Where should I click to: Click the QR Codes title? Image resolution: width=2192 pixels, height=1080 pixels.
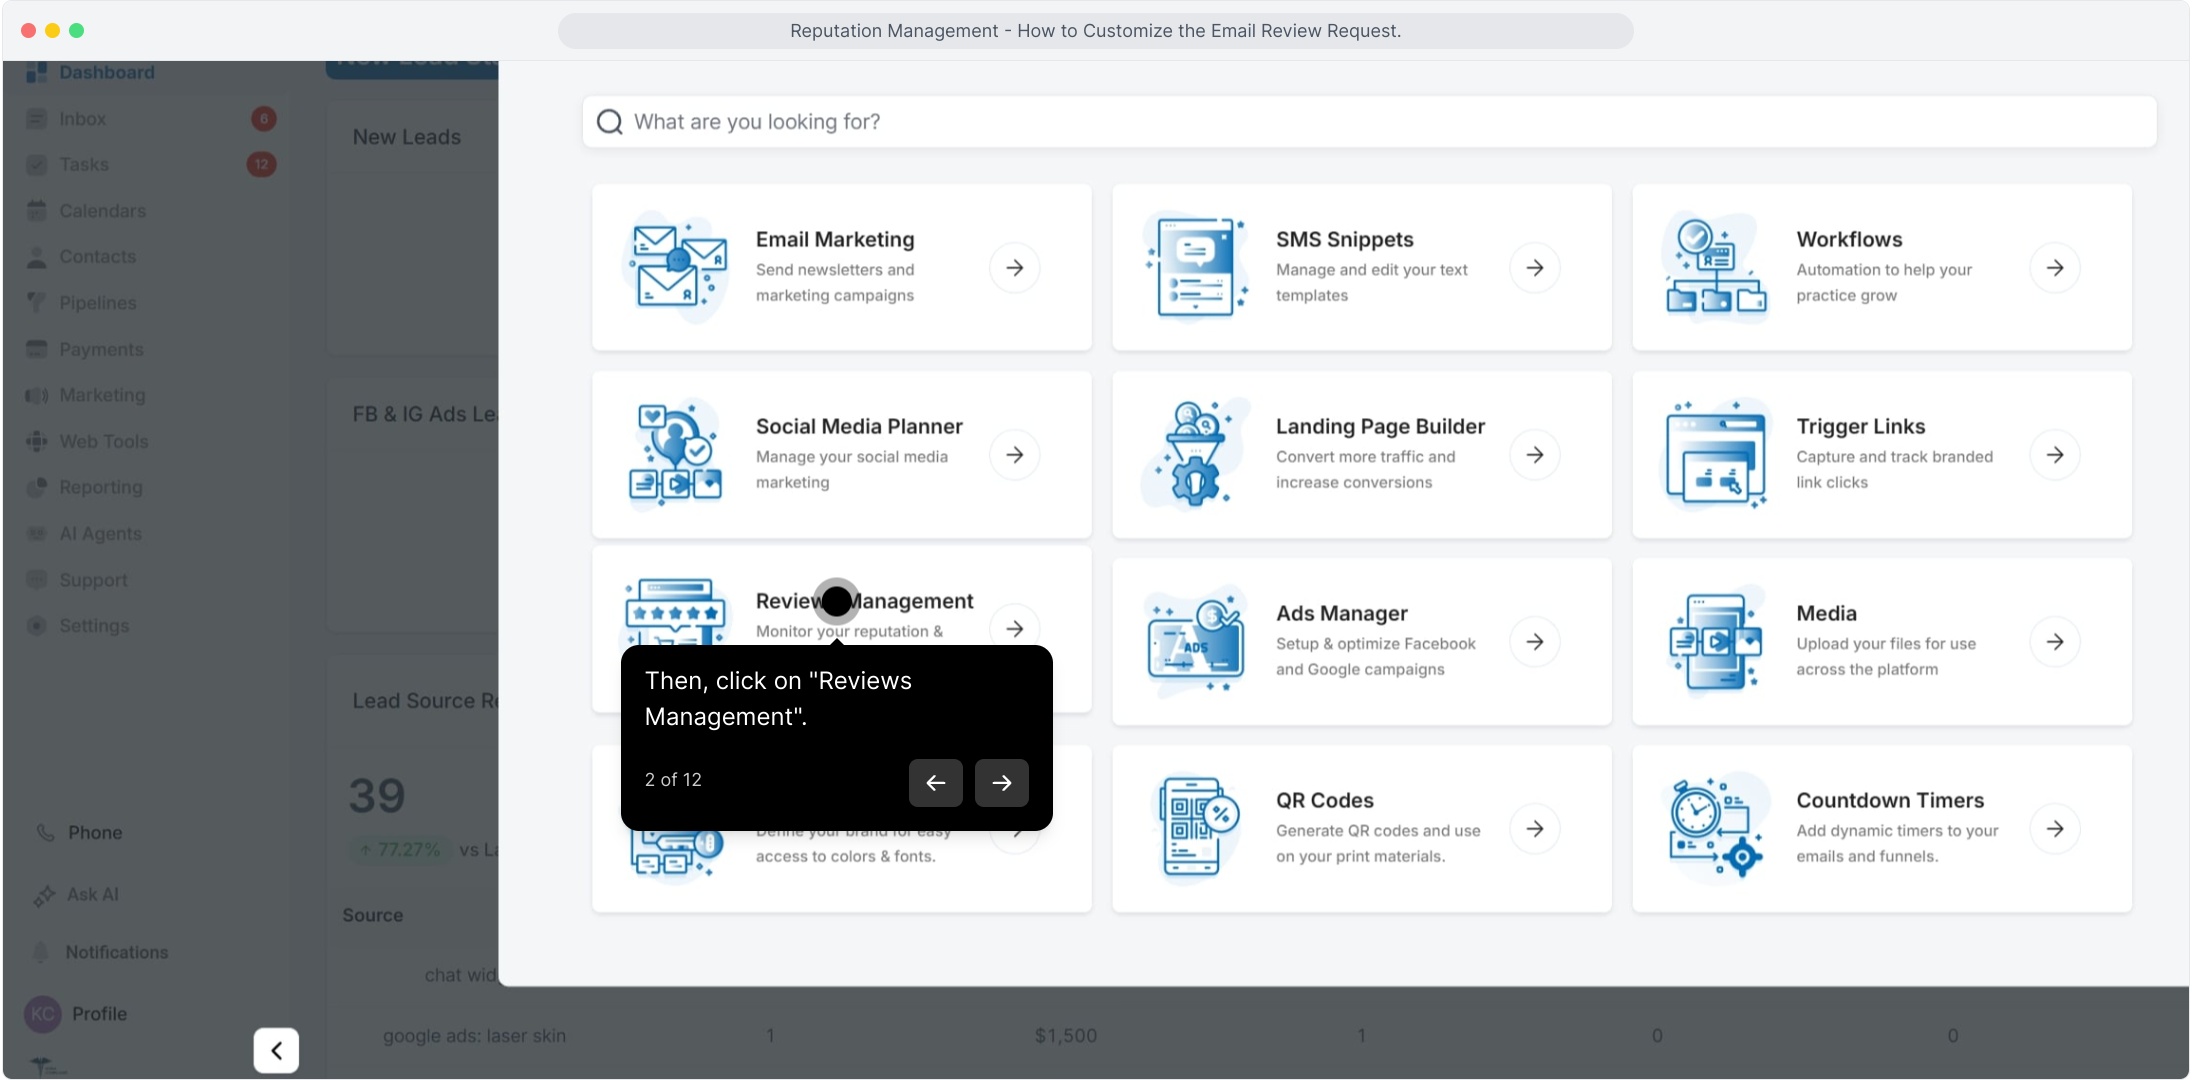click(1325, 801)
